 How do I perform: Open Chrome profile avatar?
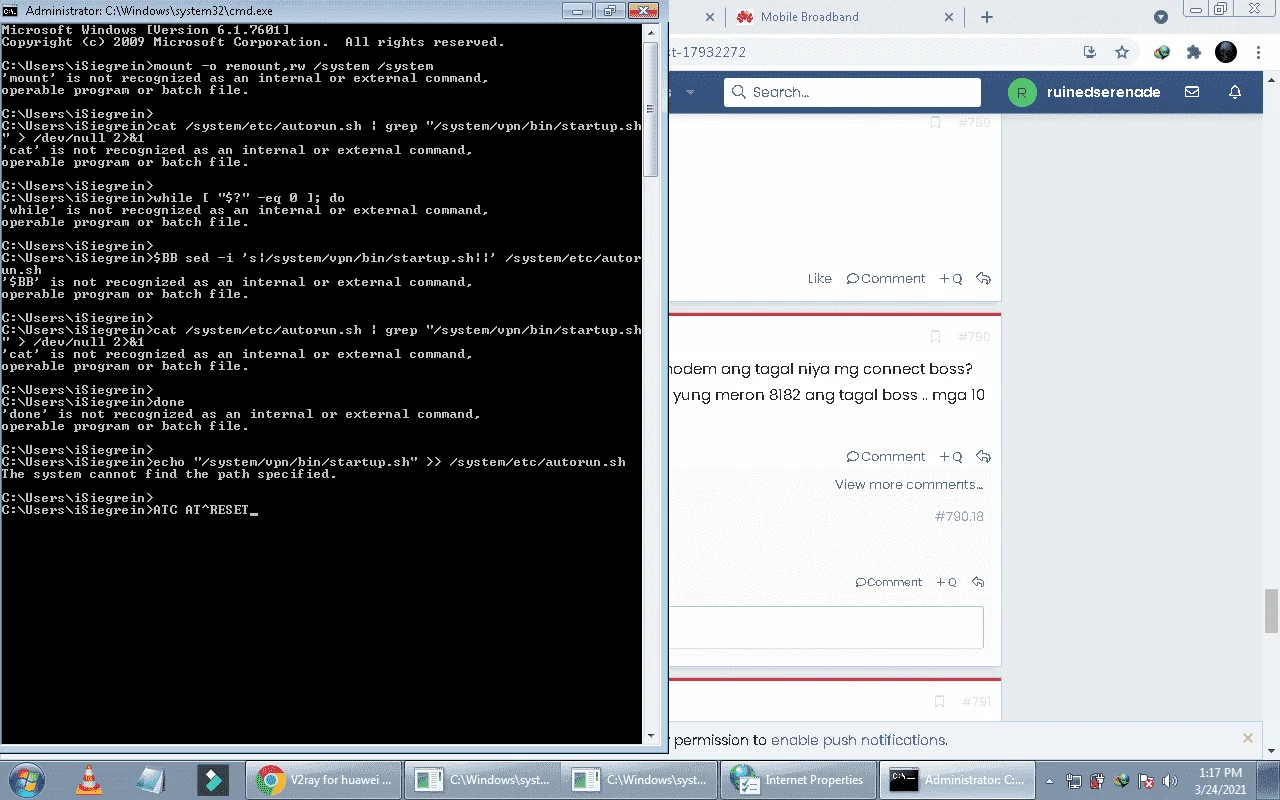pos(1226,52)
